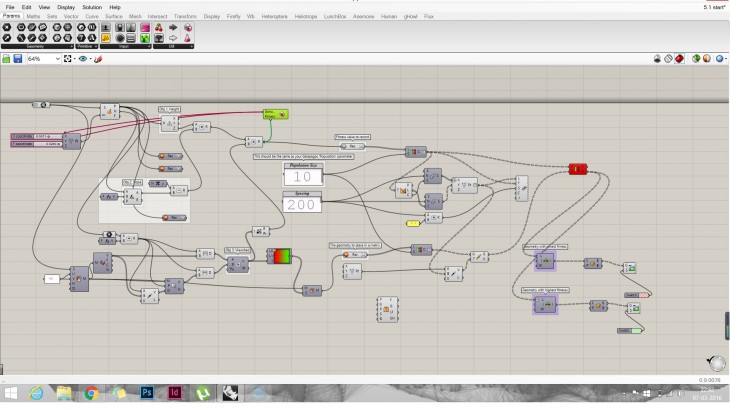Viewport: 730px width, 411px height.
Task: Click the red-green gradient component
Action: (277, 256)
